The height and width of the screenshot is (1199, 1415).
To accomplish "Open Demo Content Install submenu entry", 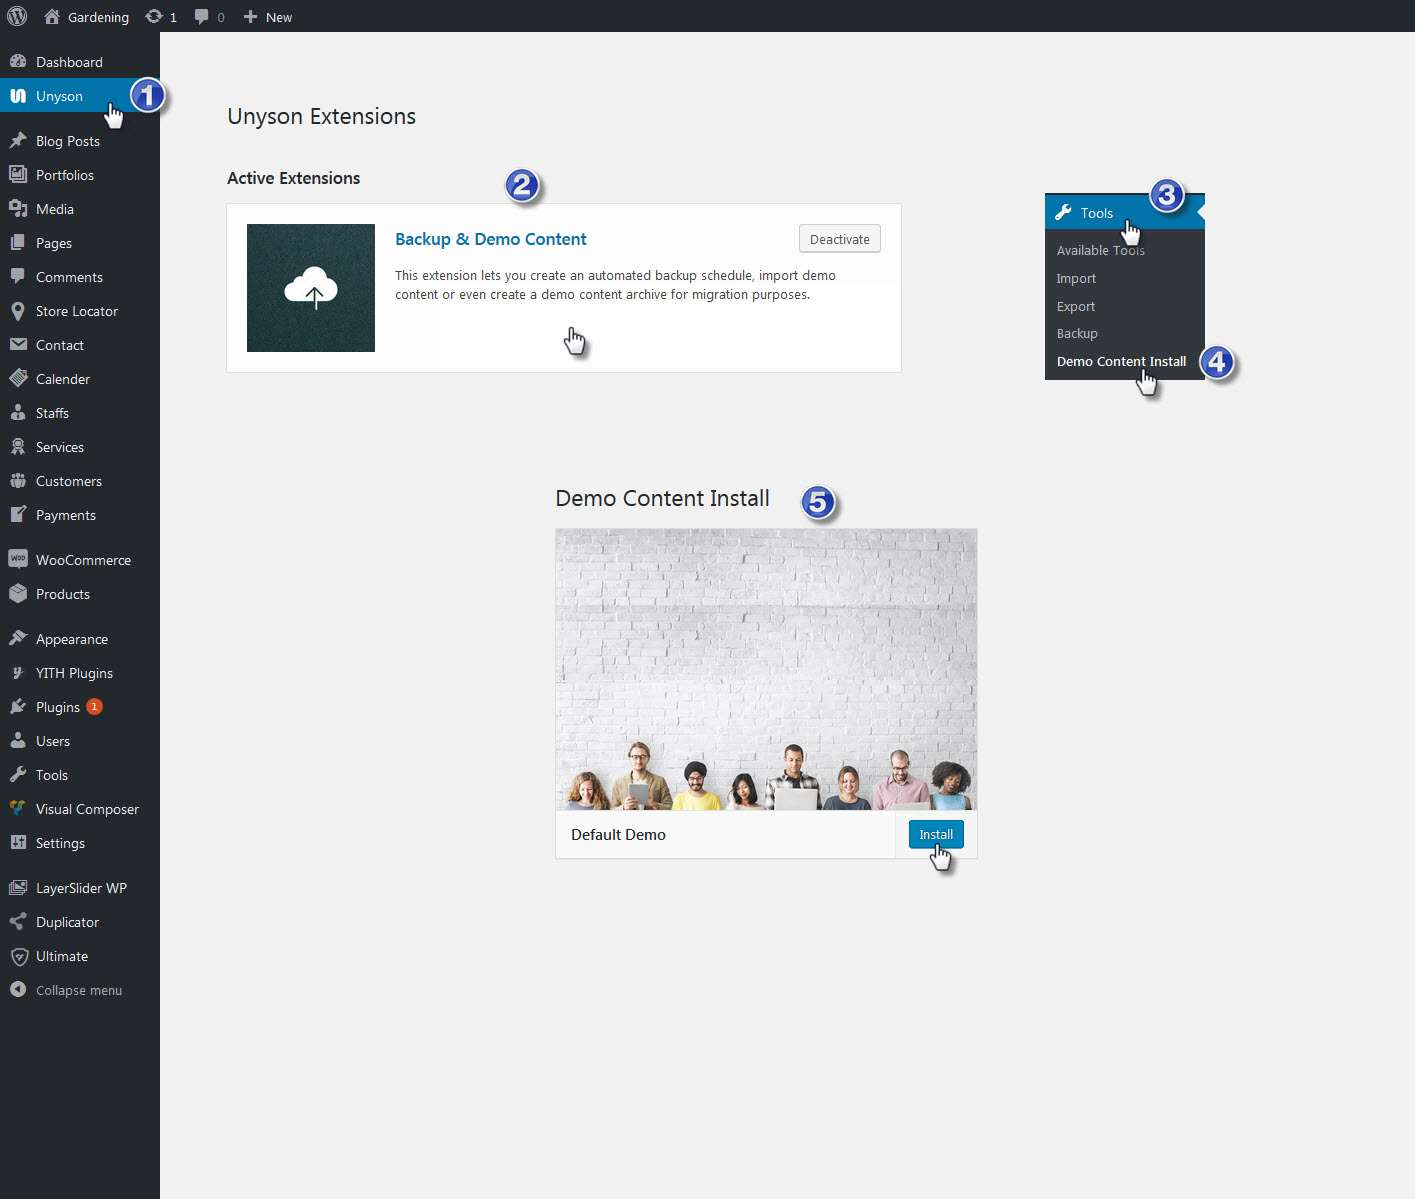I will point(1121,361).
